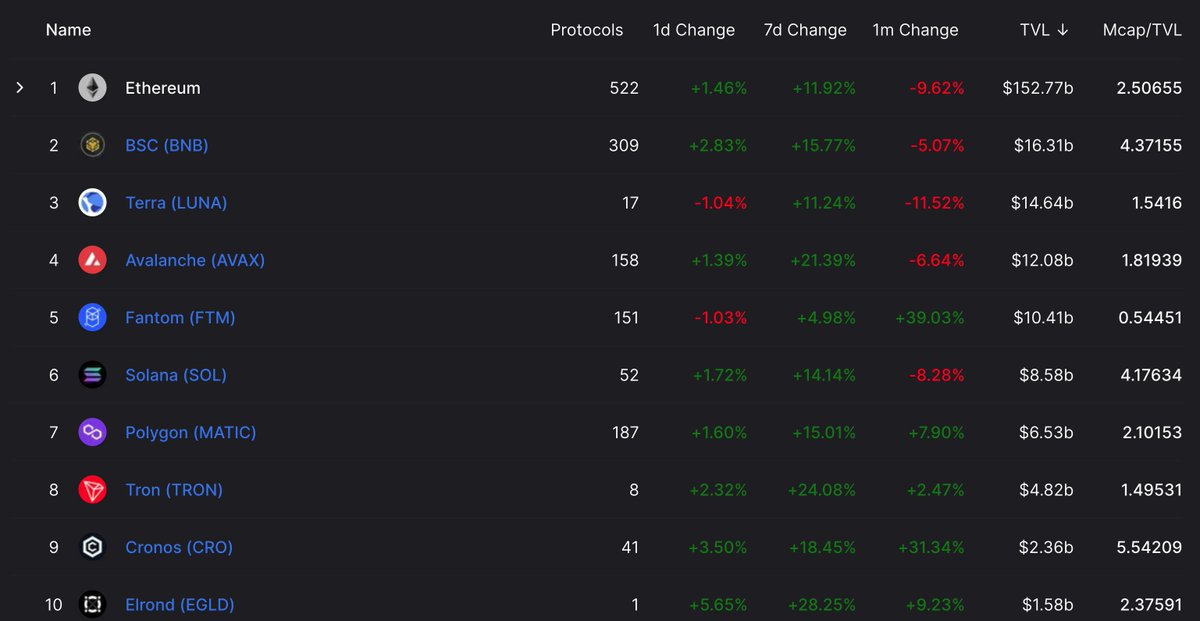
Task: Click the Terra (LUNA) logo icon
Action: point(93,203)
